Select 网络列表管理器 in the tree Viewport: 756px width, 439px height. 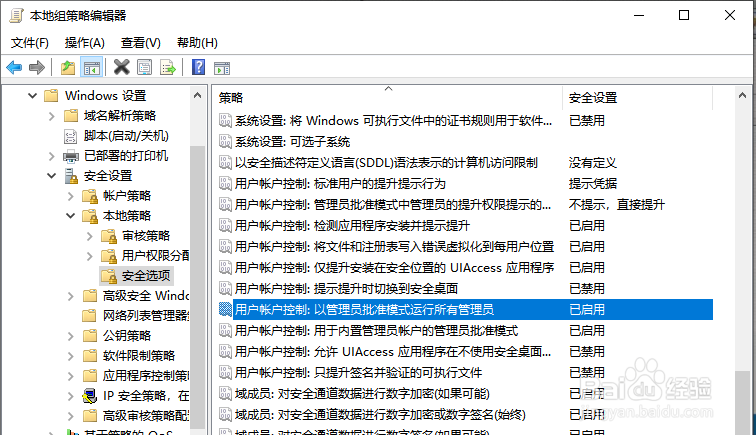[x=146, y=316]
